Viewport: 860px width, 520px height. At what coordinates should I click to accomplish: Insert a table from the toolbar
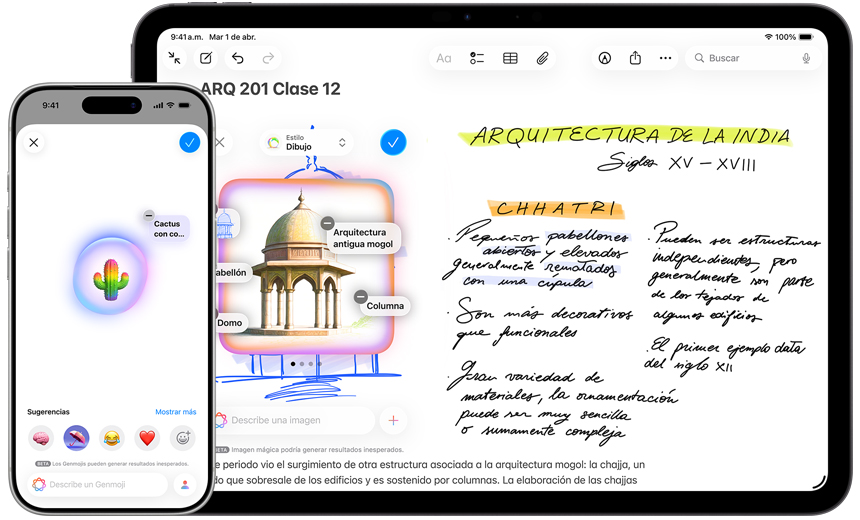pyautogui.click(x=510, y=58)
